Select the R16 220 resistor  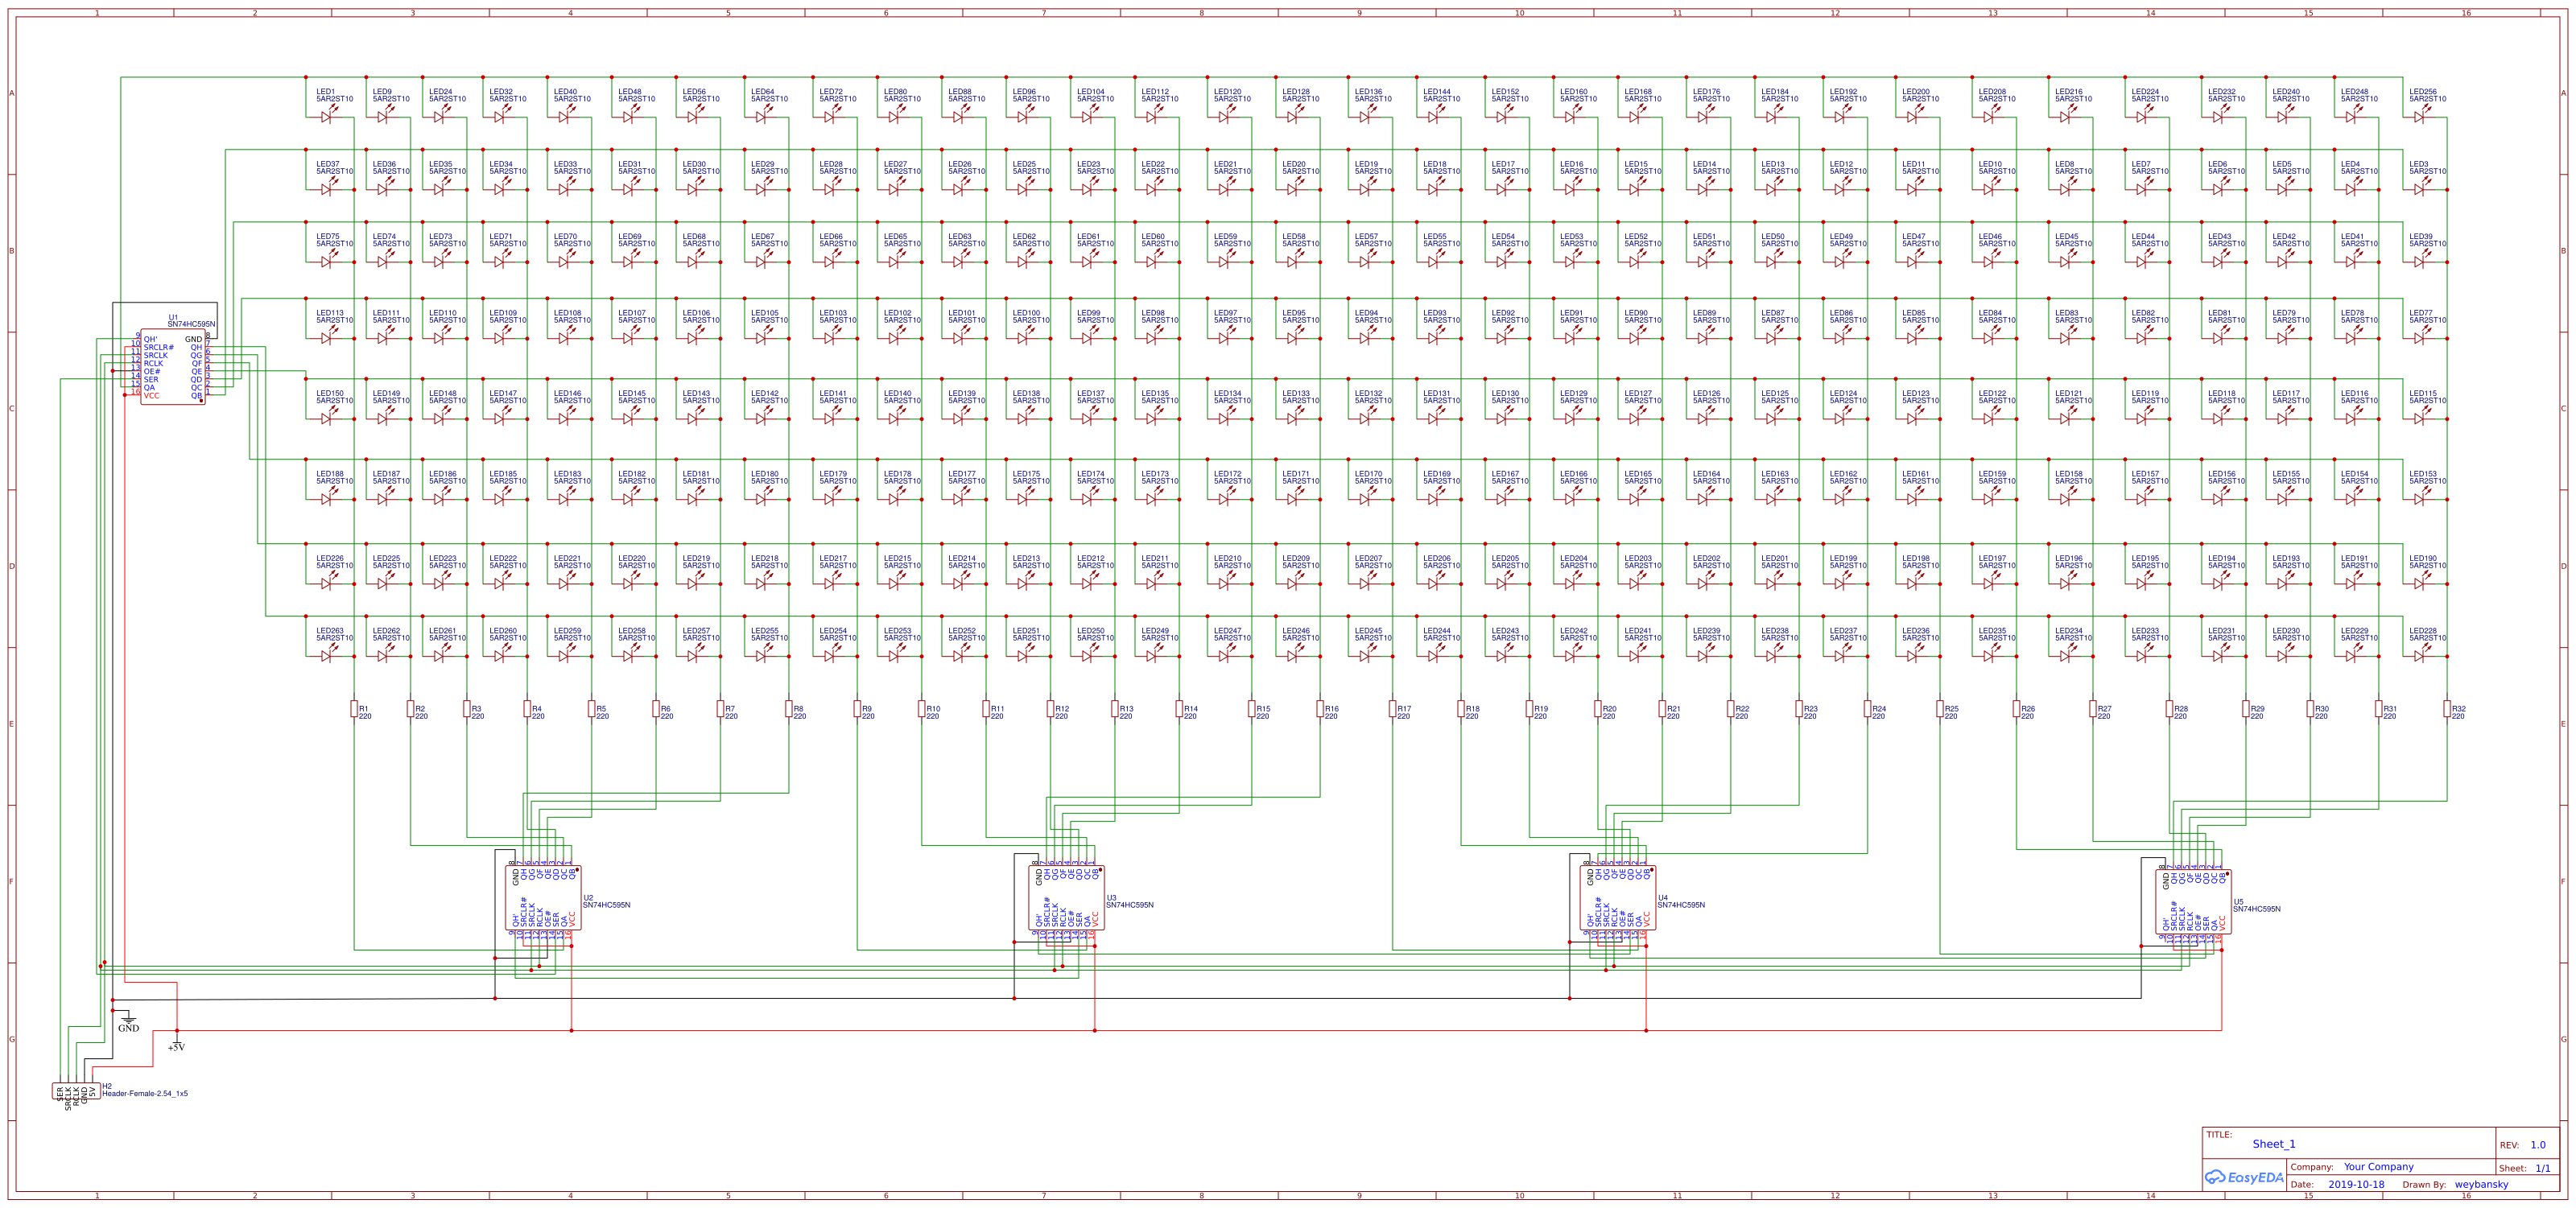[1320, 709]
